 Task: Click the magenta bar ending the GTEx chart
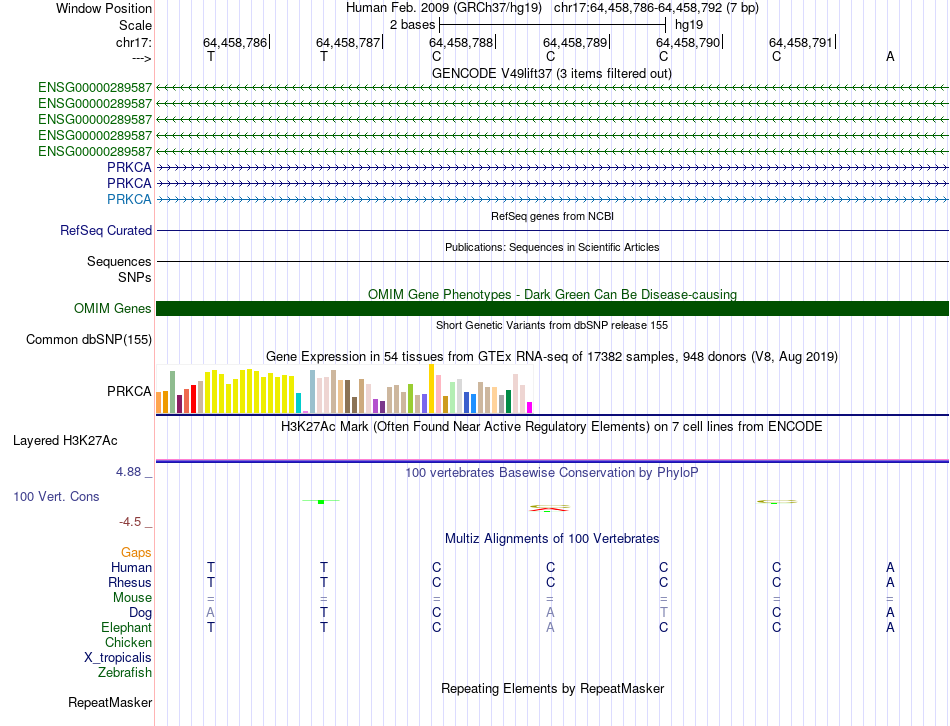click(x=530, y=407)
